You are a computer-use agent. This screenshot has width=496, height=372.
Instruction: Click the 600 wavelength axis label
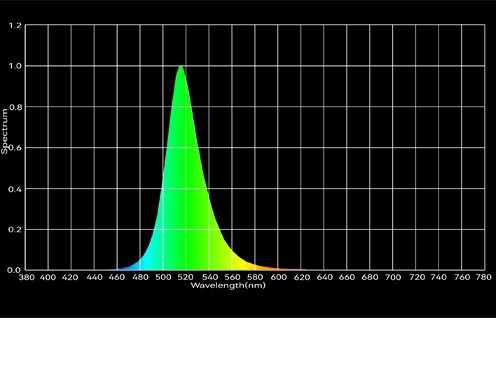(278, 277)
